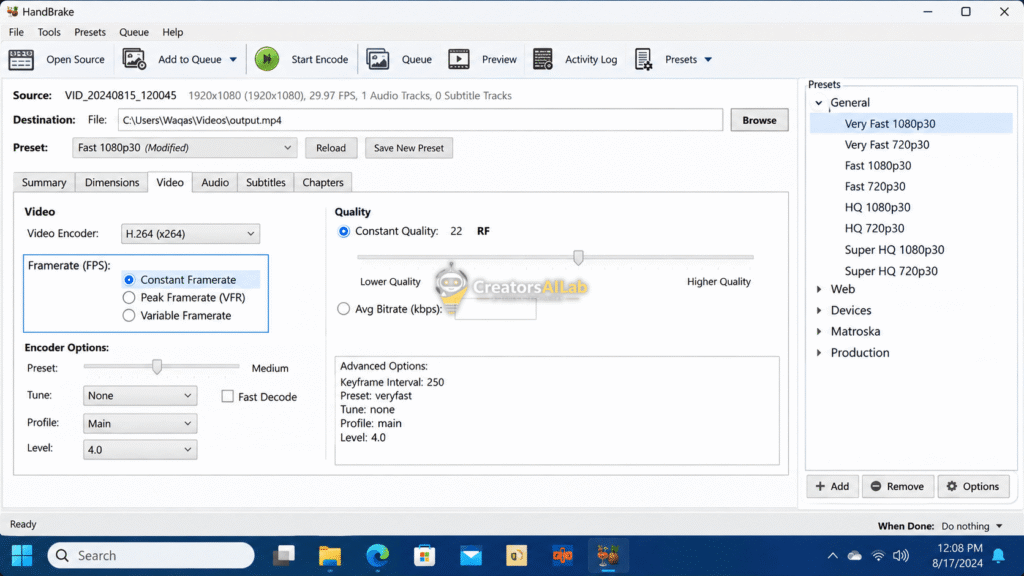Click Save New Preset button
This screenshot has height=576, width=1024.
(x=409, y=148)
